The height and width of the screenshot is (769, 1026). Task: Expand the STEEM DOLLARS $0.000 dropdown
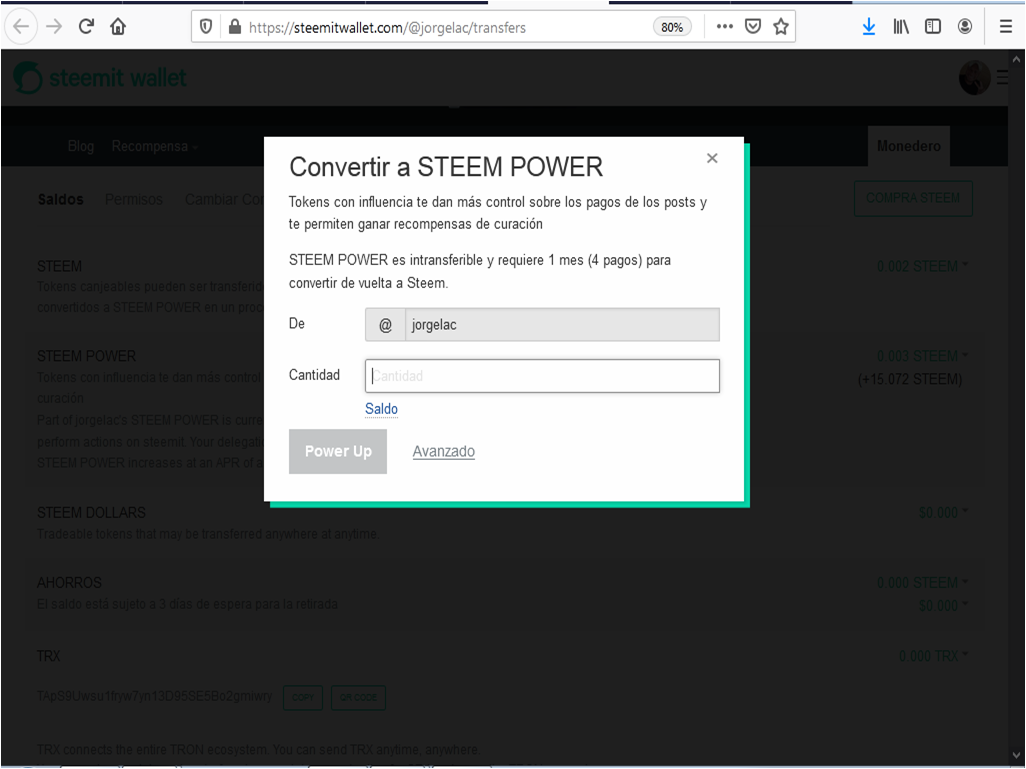point(943,512)
